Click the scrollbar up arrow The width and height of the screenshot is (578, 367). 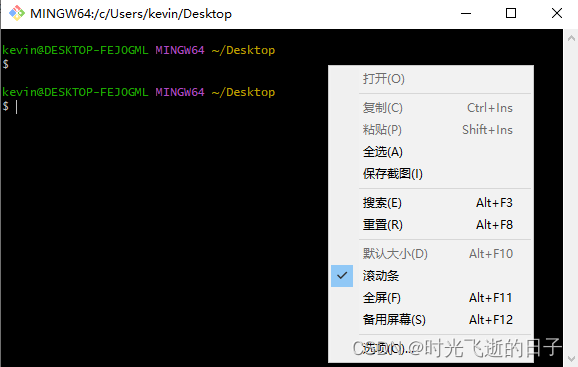coord(571,38)
